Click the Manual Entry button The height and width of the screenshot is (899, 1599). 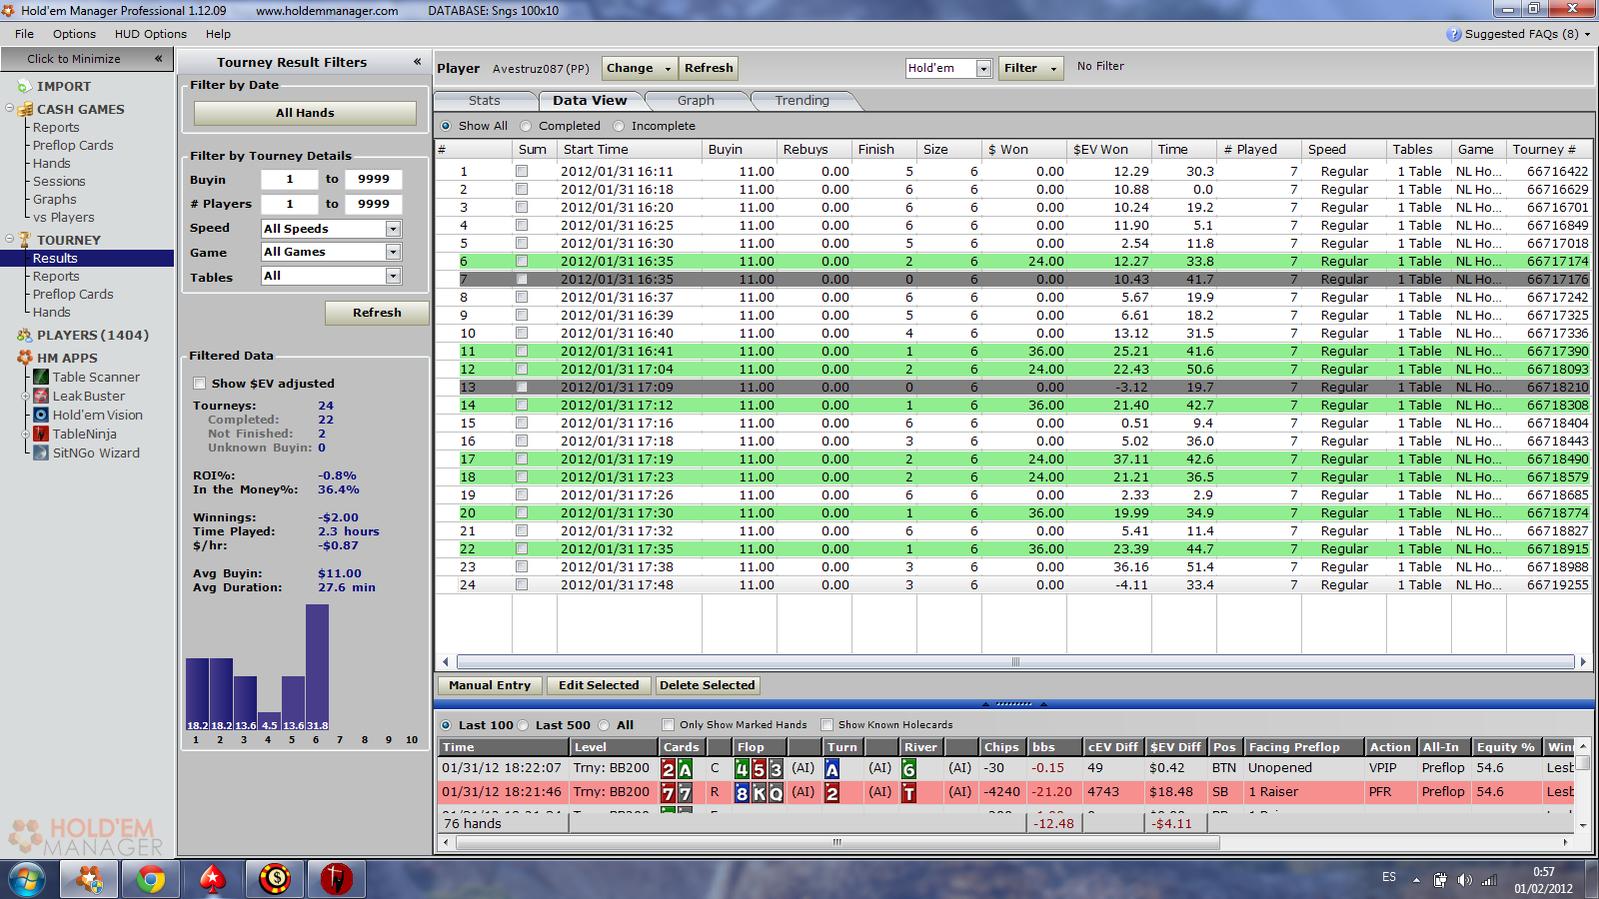(490, 685)
